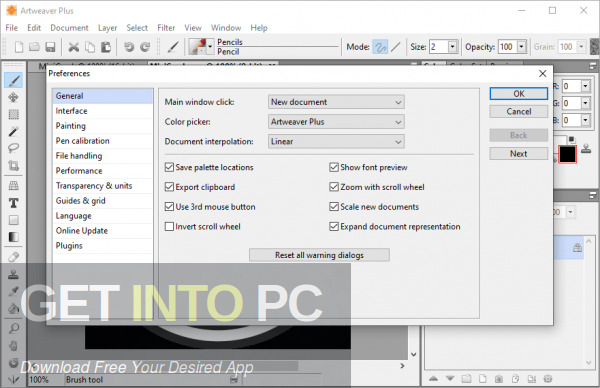Click the Next button
Viewport: 600px width, 388px height.
[x=518, y=153]
